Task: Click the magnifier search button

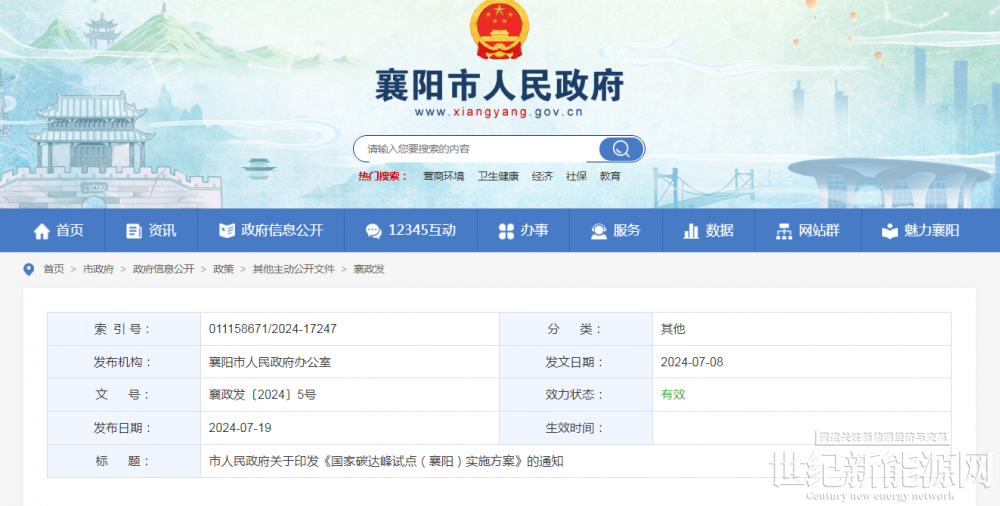Action: (x=621, y=149)
